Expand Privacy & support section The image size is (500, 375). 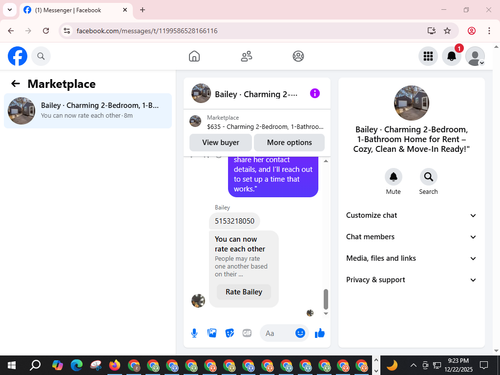(411, 280)
